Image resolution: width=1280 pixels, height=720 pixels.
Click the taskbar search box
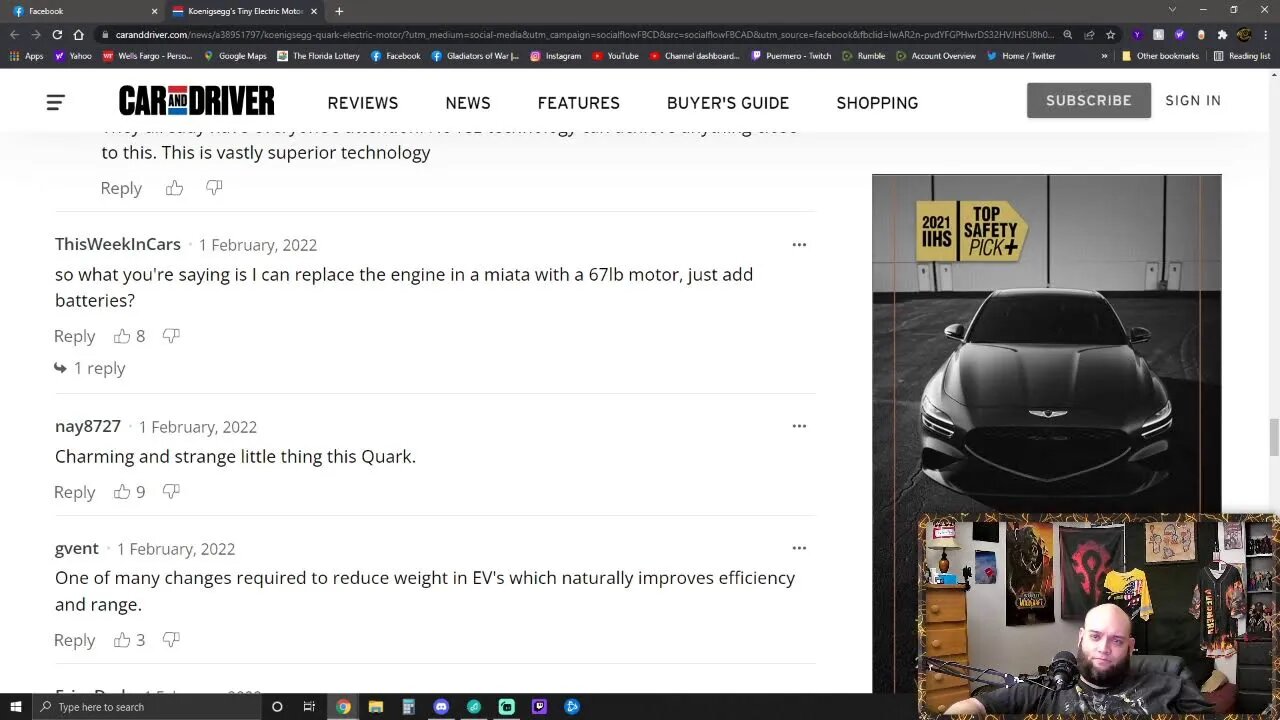[x=145, y=707]
